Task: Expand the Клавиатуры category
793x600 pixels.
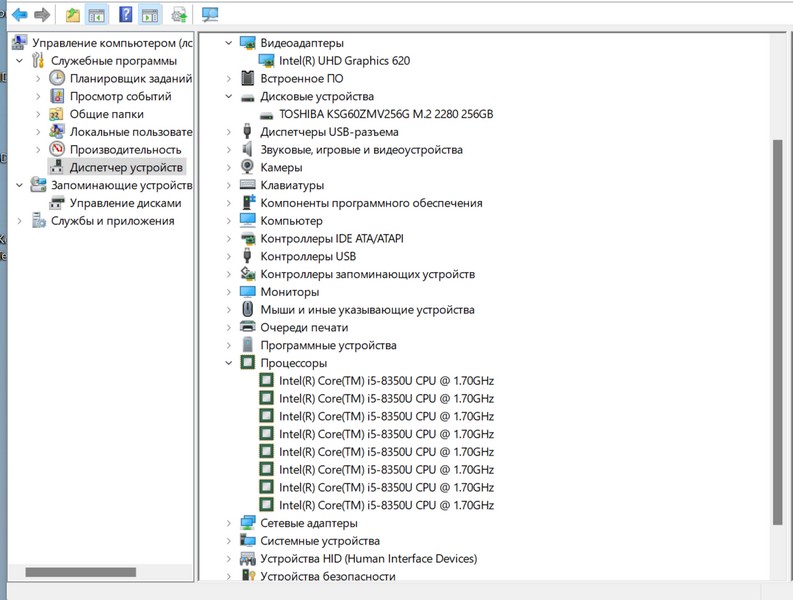Action: tap(229, 185)
